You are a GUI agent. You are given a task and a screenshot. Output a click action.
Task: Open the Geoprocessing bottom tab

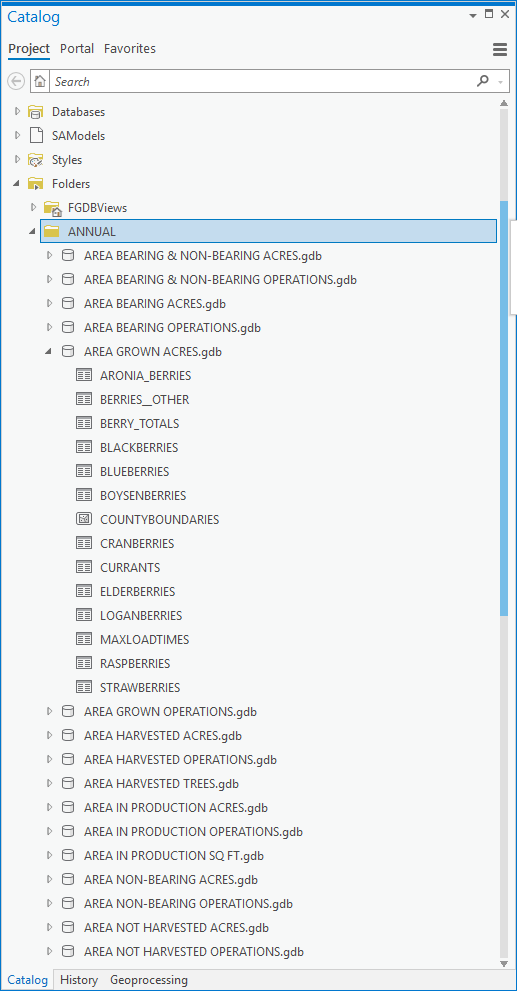tap(149, 980)
